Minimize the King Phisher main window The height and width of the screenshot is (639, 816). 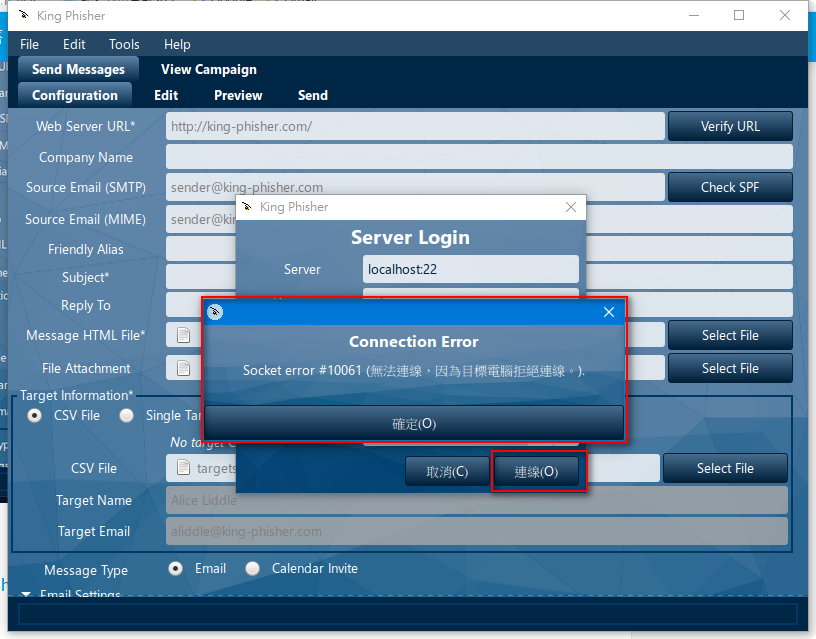tap(694, 15)
